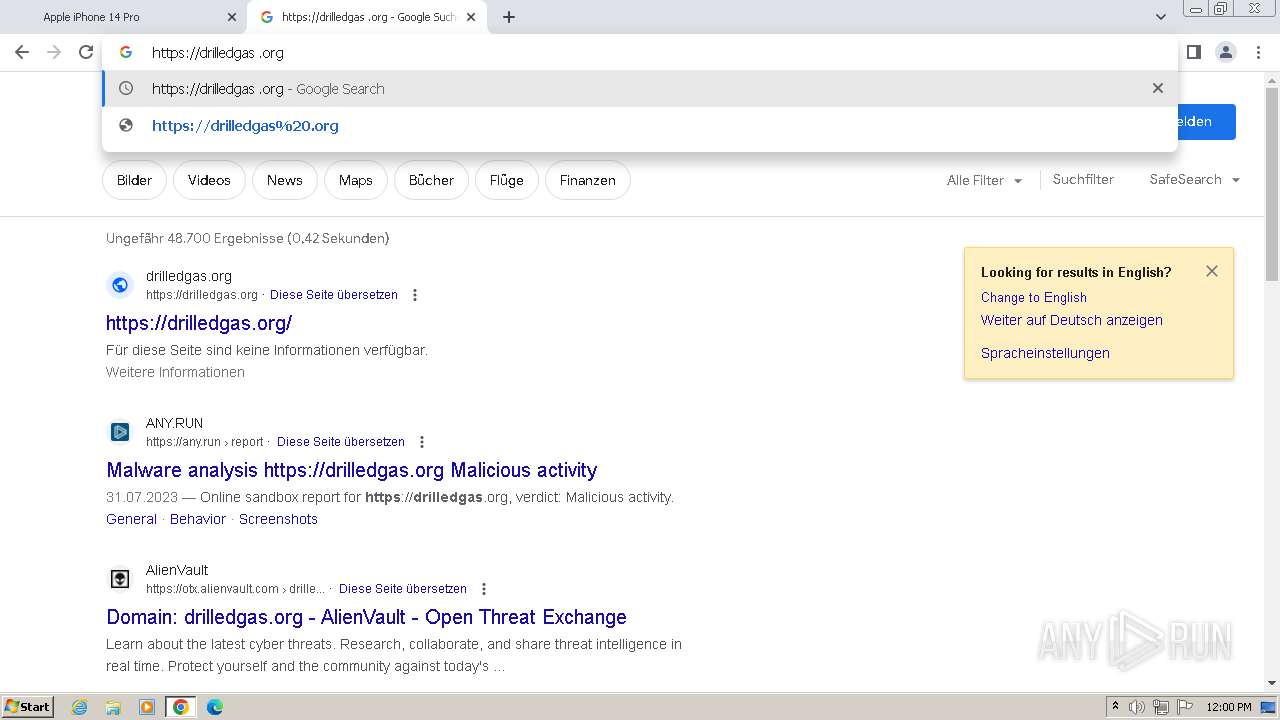This screenshot has height=720, width=1280.
Task: Choose the https://drilledgas%20.org URL suggestion
Action: point(640,125)
